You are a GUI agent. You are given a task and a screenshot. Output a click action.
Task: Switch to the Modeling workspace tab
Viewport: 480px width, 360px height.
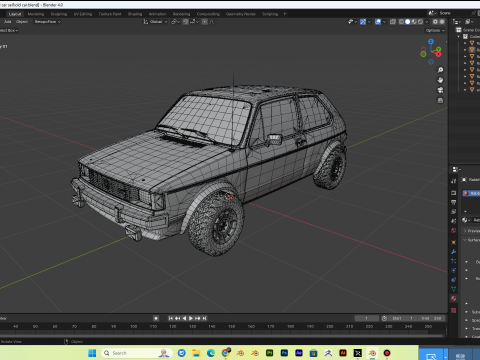tap(36, 14)
